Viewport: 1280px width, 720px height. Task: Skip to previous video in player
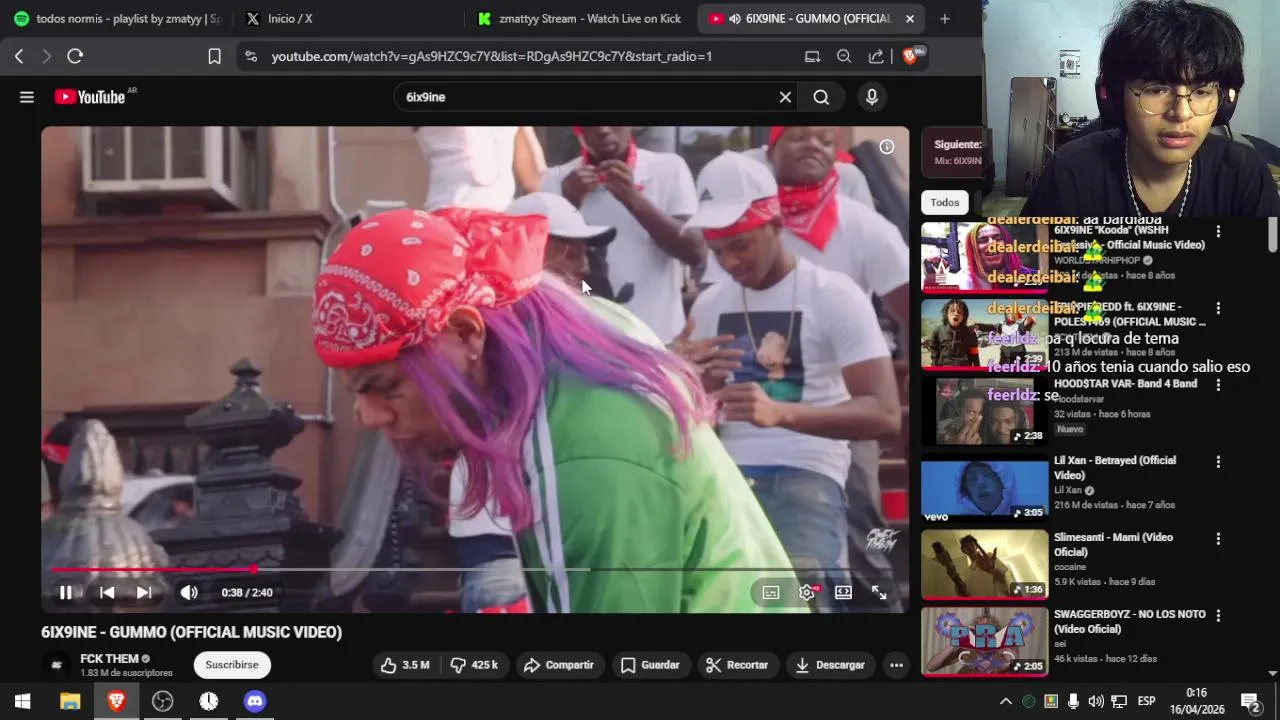[x=107, y=592]
